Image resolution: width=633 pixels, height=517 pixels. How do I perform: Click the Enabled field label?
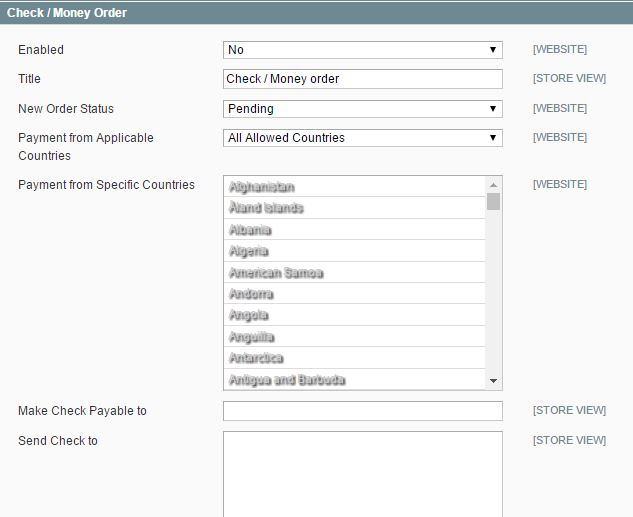tap(41, 50)
